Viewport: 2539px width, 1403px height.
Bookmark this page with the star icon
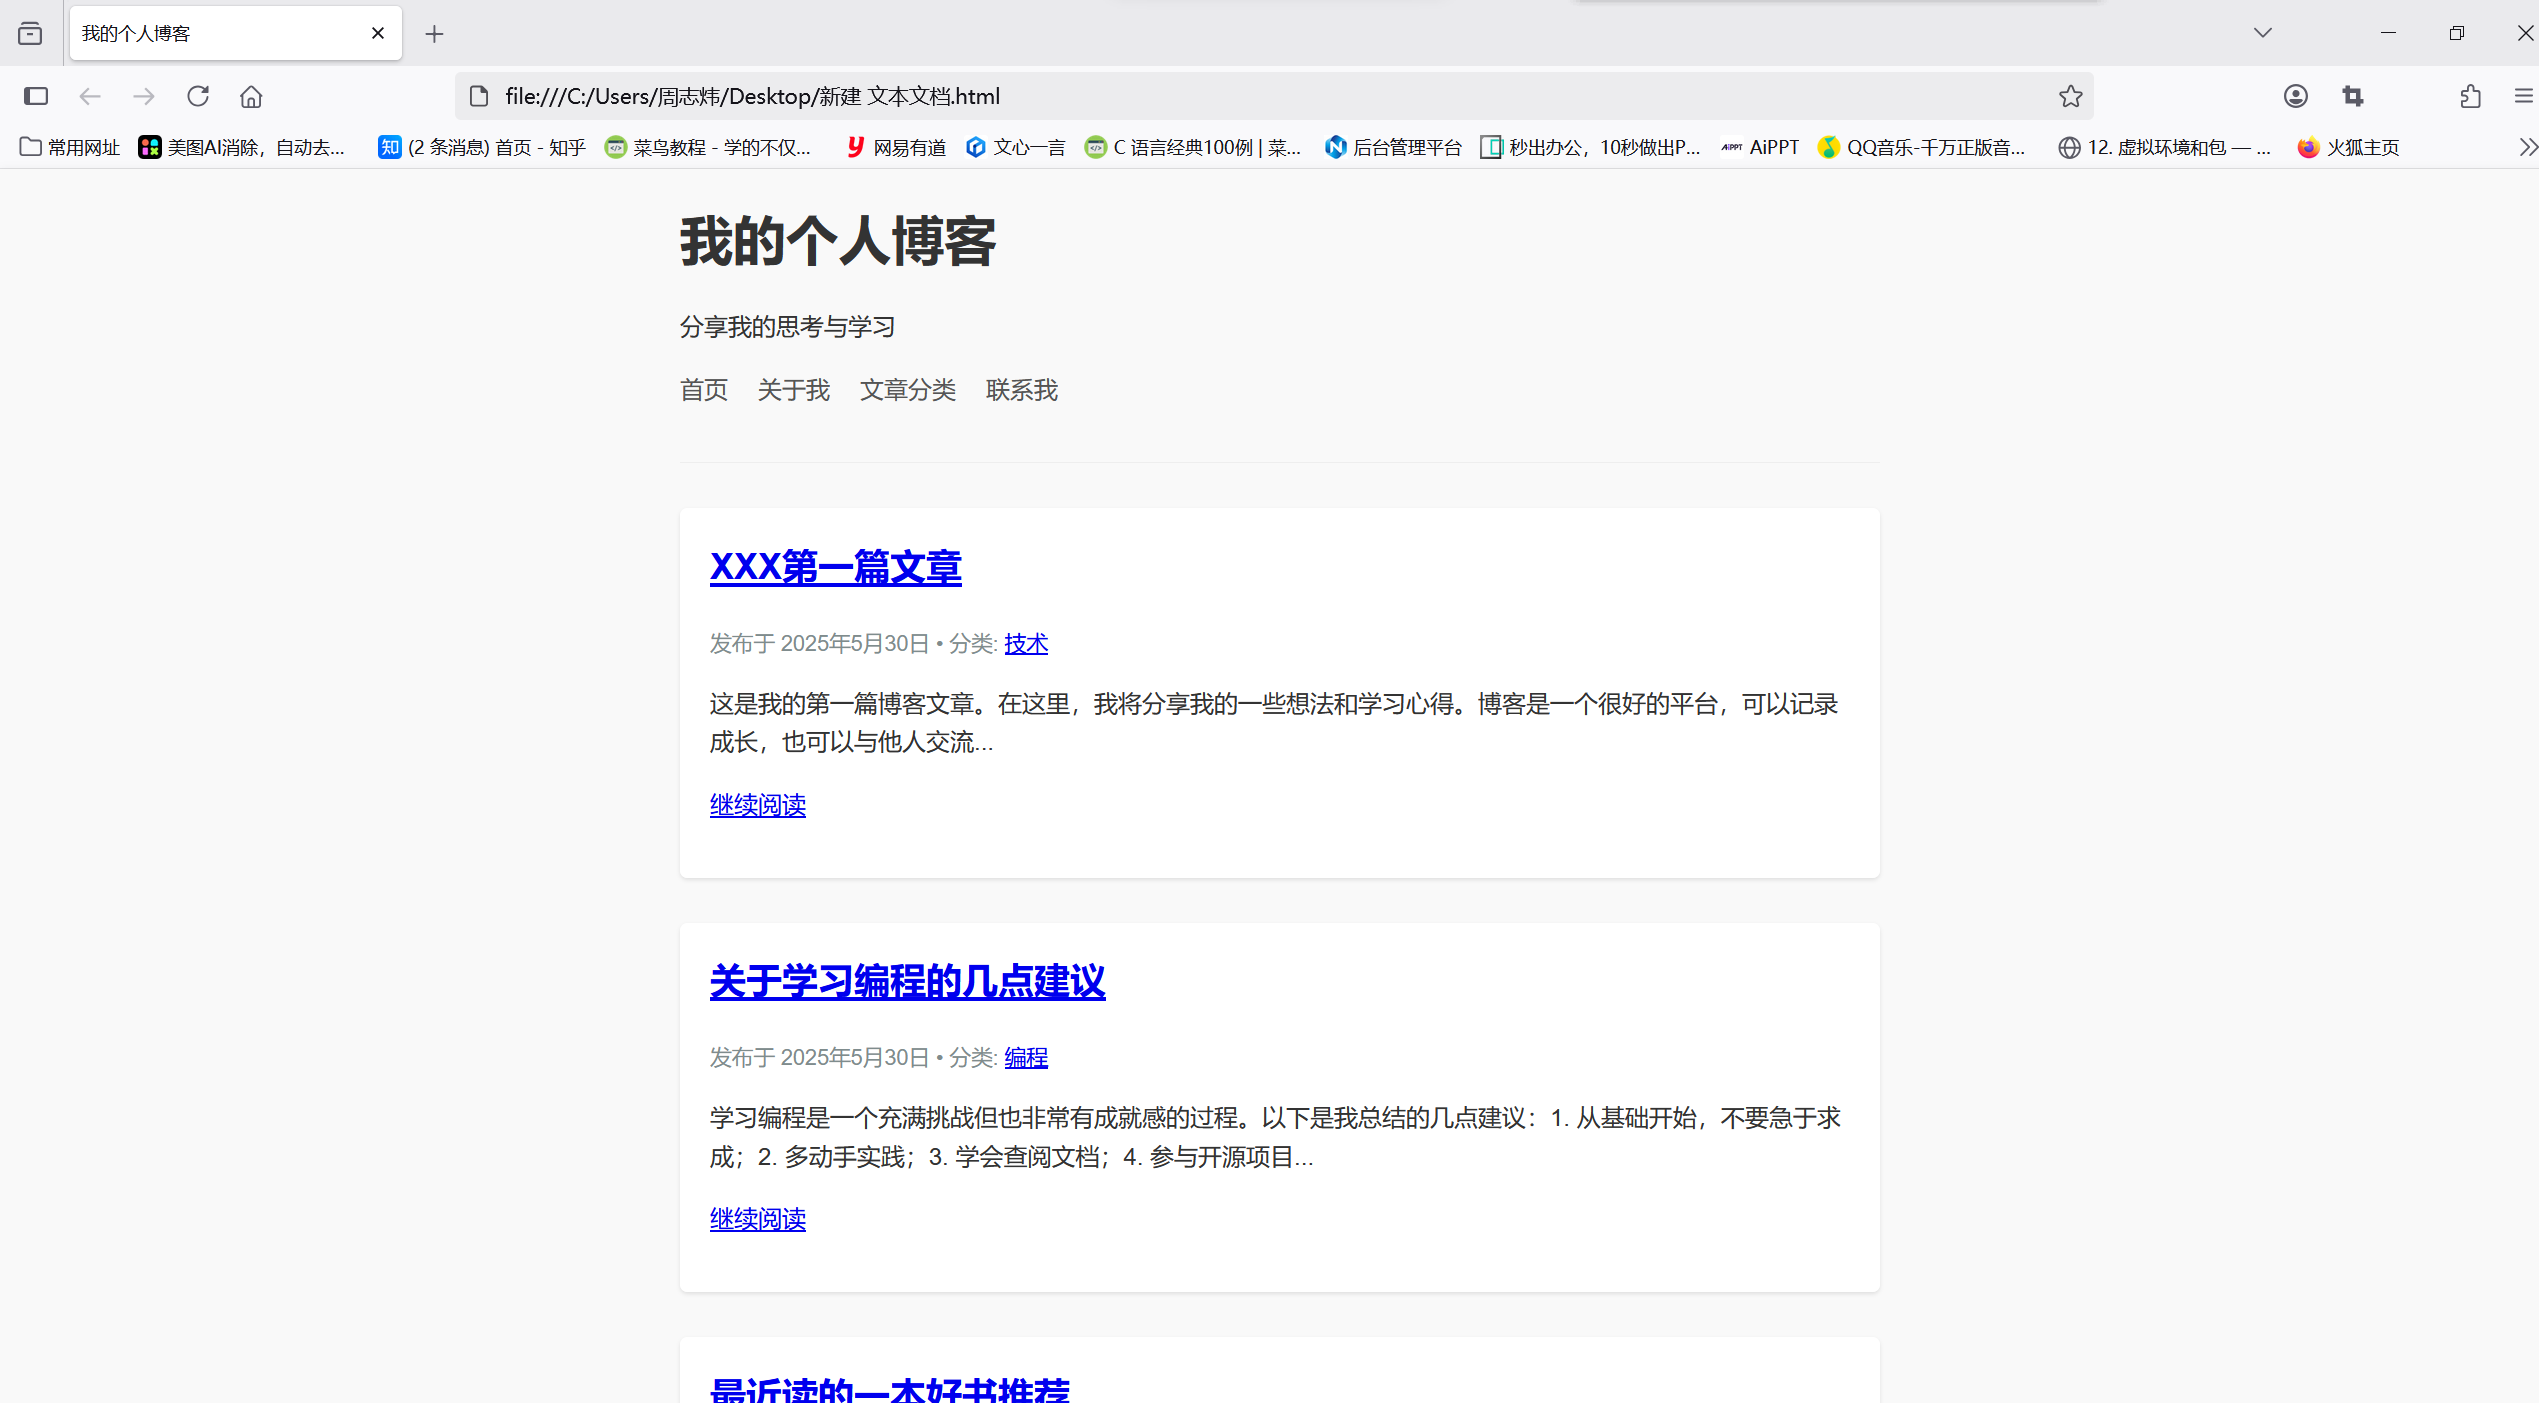click(x=2070, y=96)
